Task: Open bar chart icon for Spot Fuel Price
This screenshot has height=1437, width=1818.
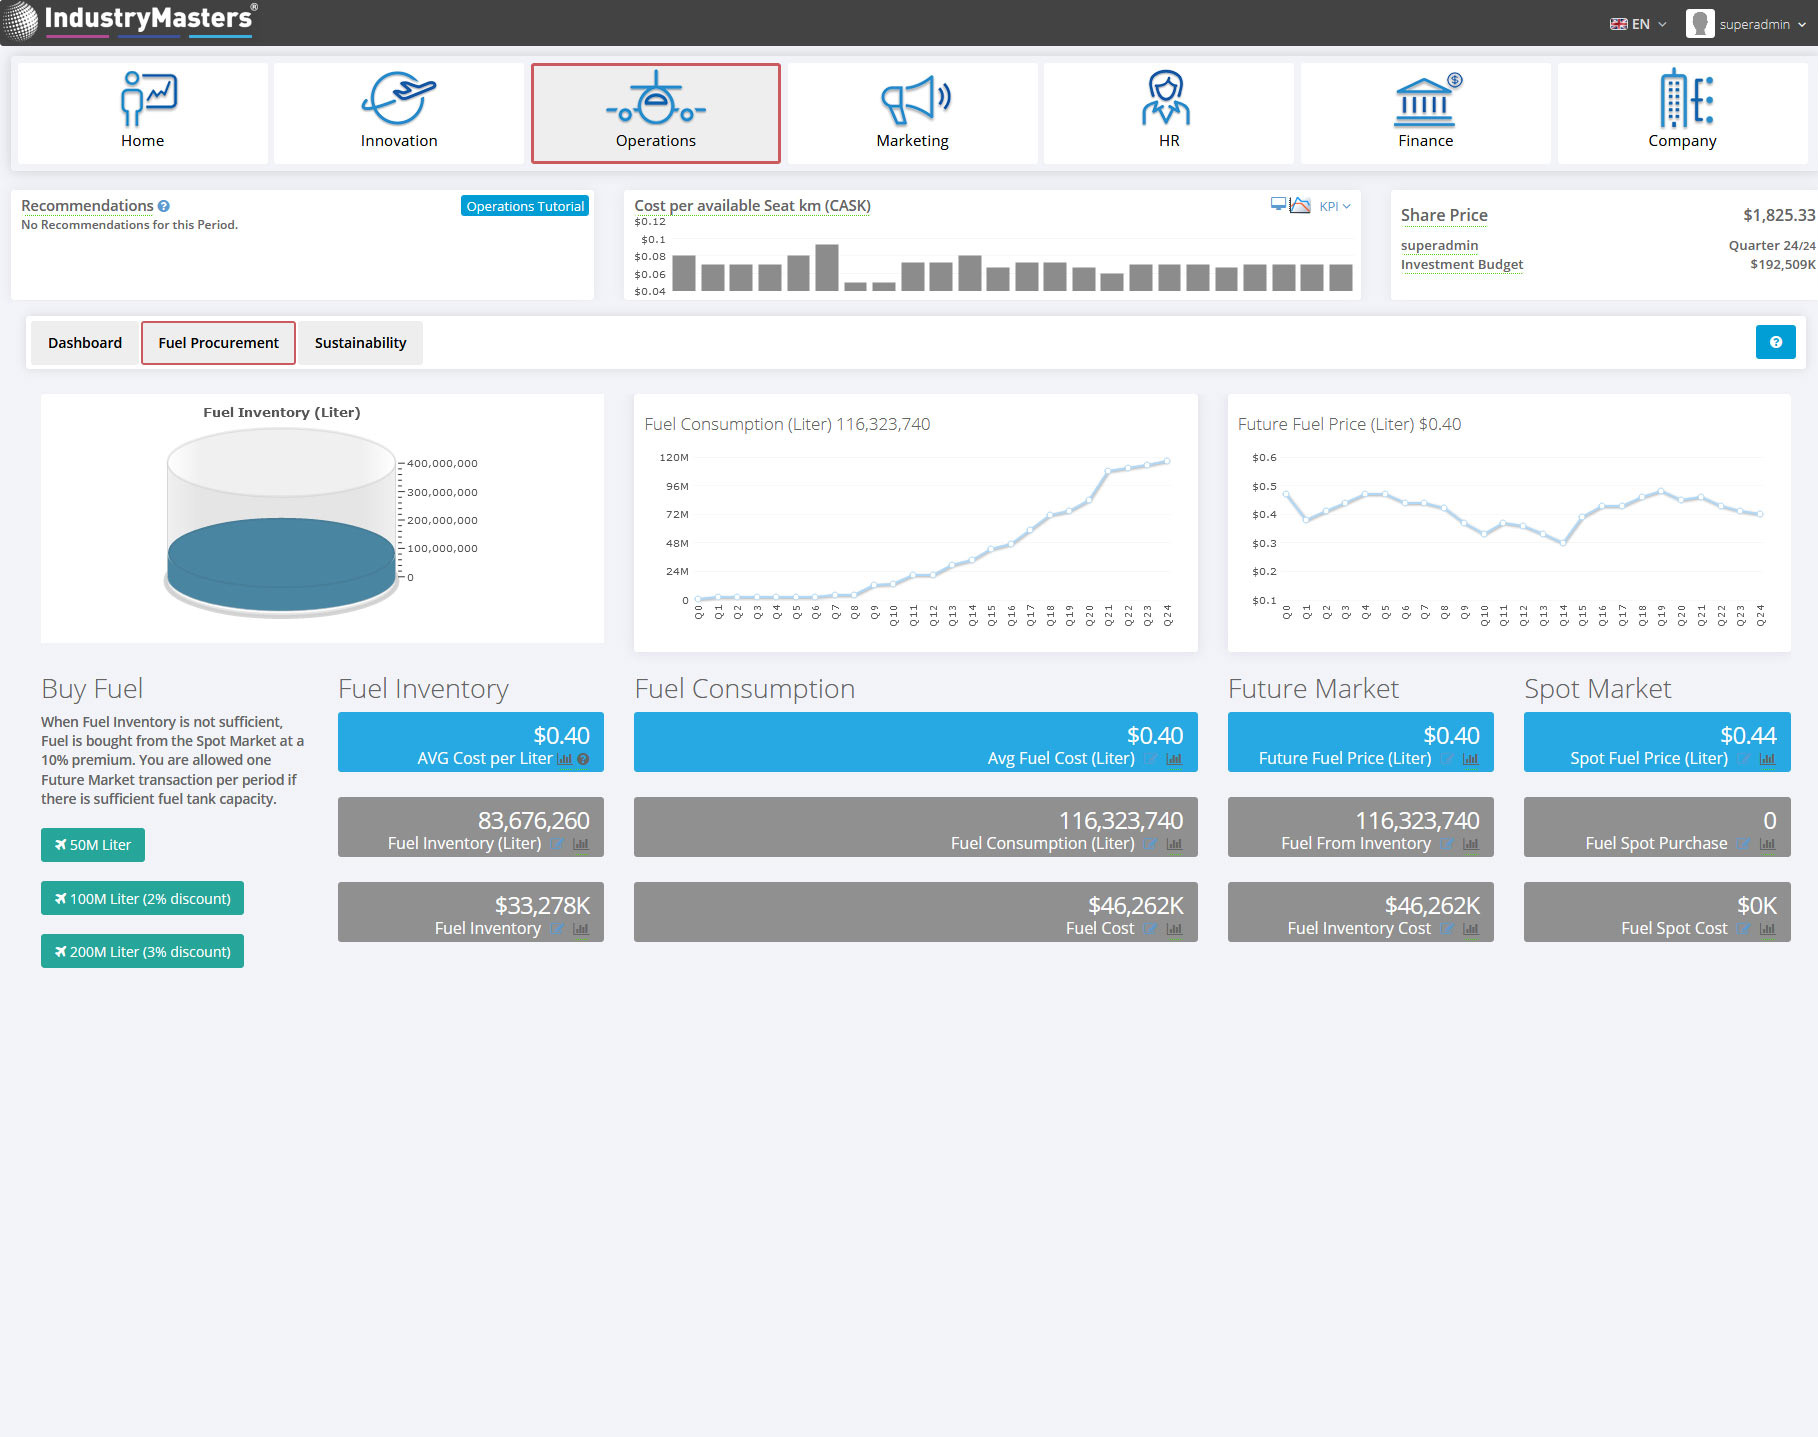Action: pyautogui.click(x=1767, y=759)
